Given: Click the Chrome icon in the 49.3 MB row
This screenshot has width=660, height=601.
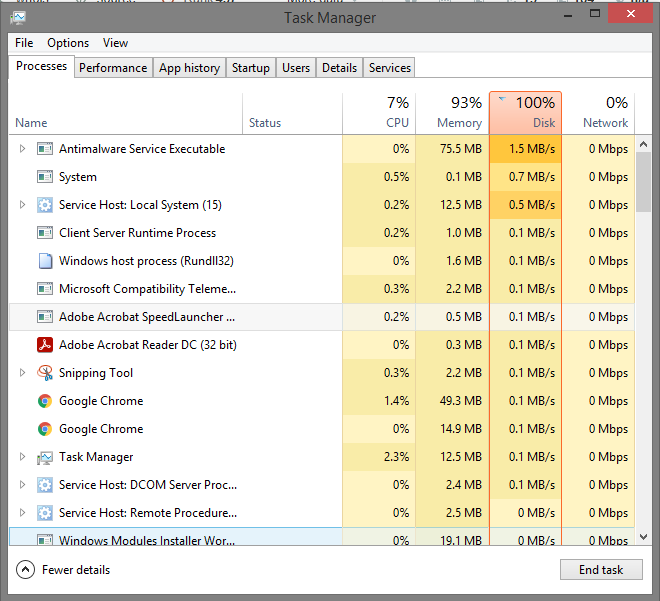Looking at the screenshot, I should (45, 401).
